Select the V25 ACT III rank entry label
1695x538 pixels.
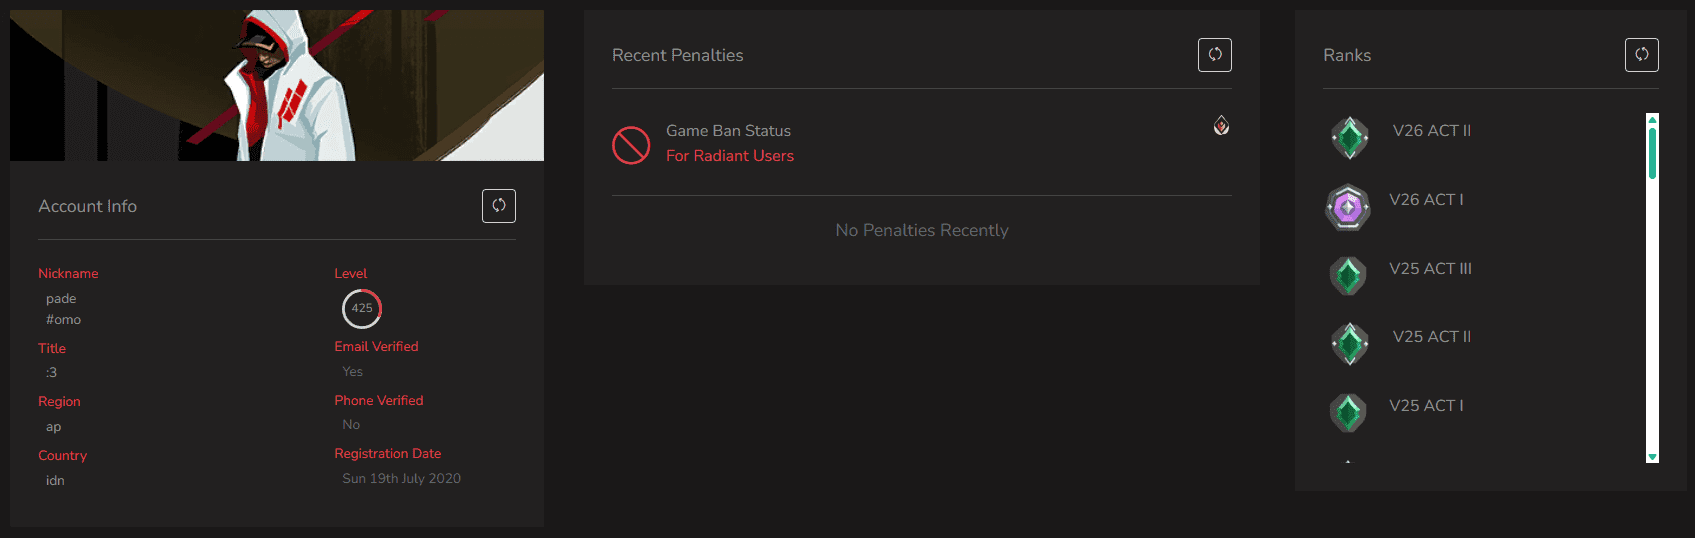click(x=1430, y=269)
